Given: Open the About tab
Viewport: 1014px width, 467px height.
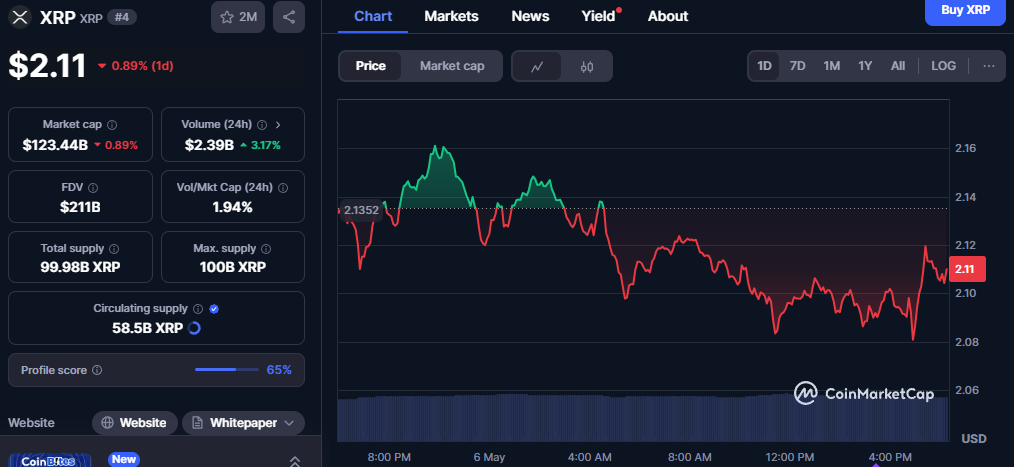Looking at the screenshot, I should coord(668,16).
